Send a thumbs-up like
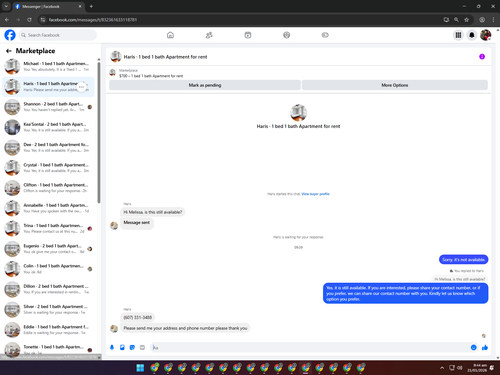This screenshot has width=500, height=375. [x=485, y=347]
